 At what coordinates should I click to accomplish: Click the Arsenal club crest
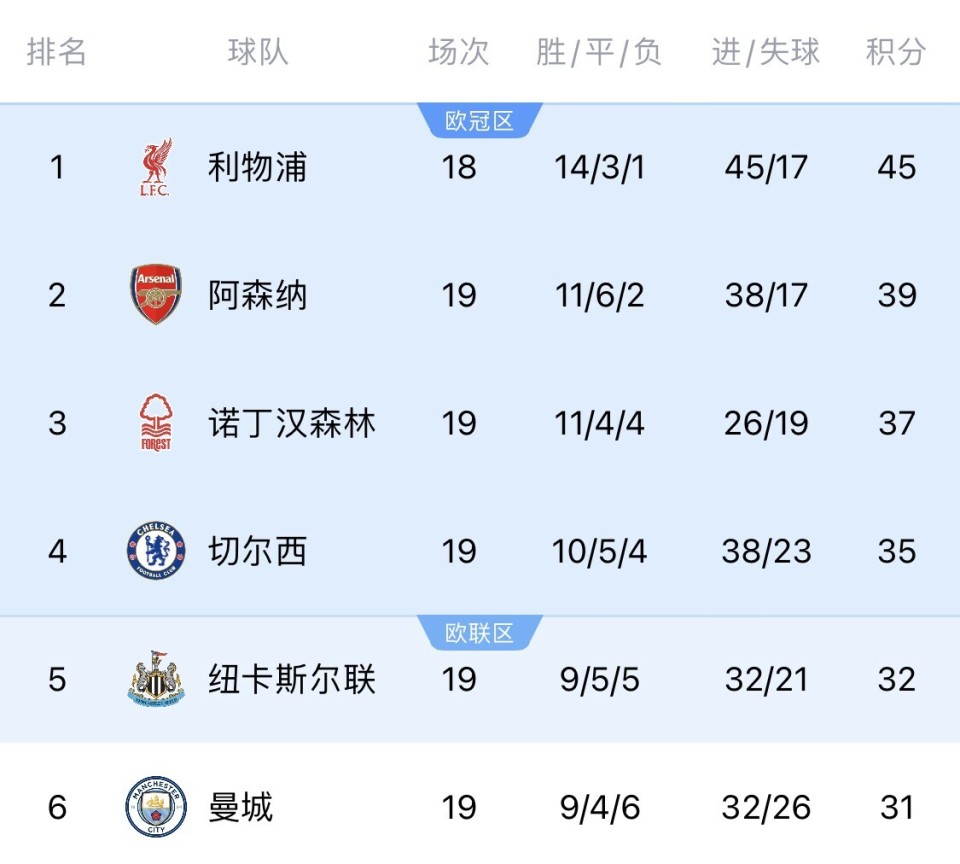pos(156,295)
